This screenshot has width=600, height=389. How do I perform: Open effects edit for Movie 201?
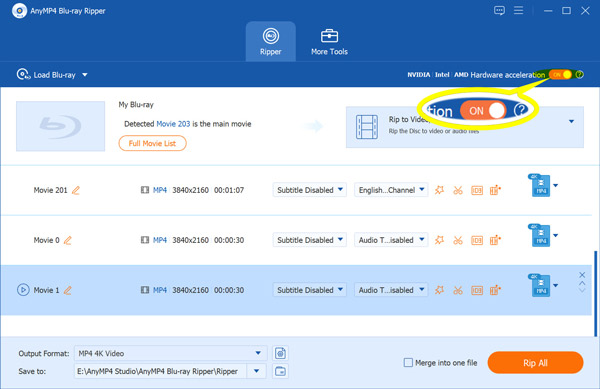click(439, 190)
